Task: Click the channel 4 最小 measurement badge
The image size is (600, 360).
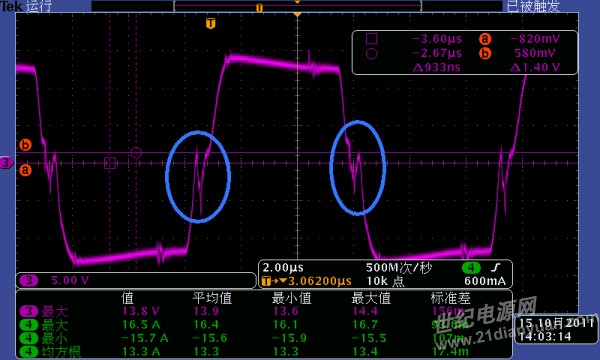Action: [29, 338]
